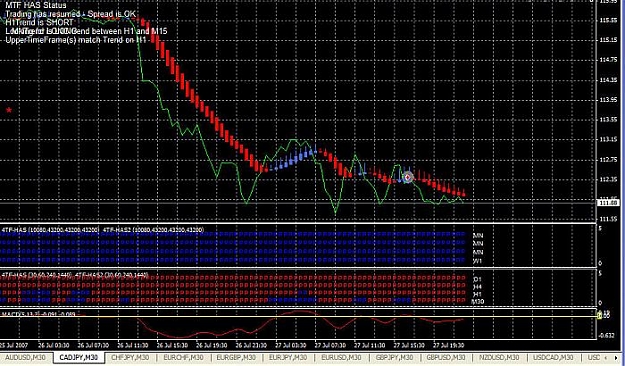Click the D1 timeframe row label
This screenshot has width=625, height=366.
click(478, 279)
